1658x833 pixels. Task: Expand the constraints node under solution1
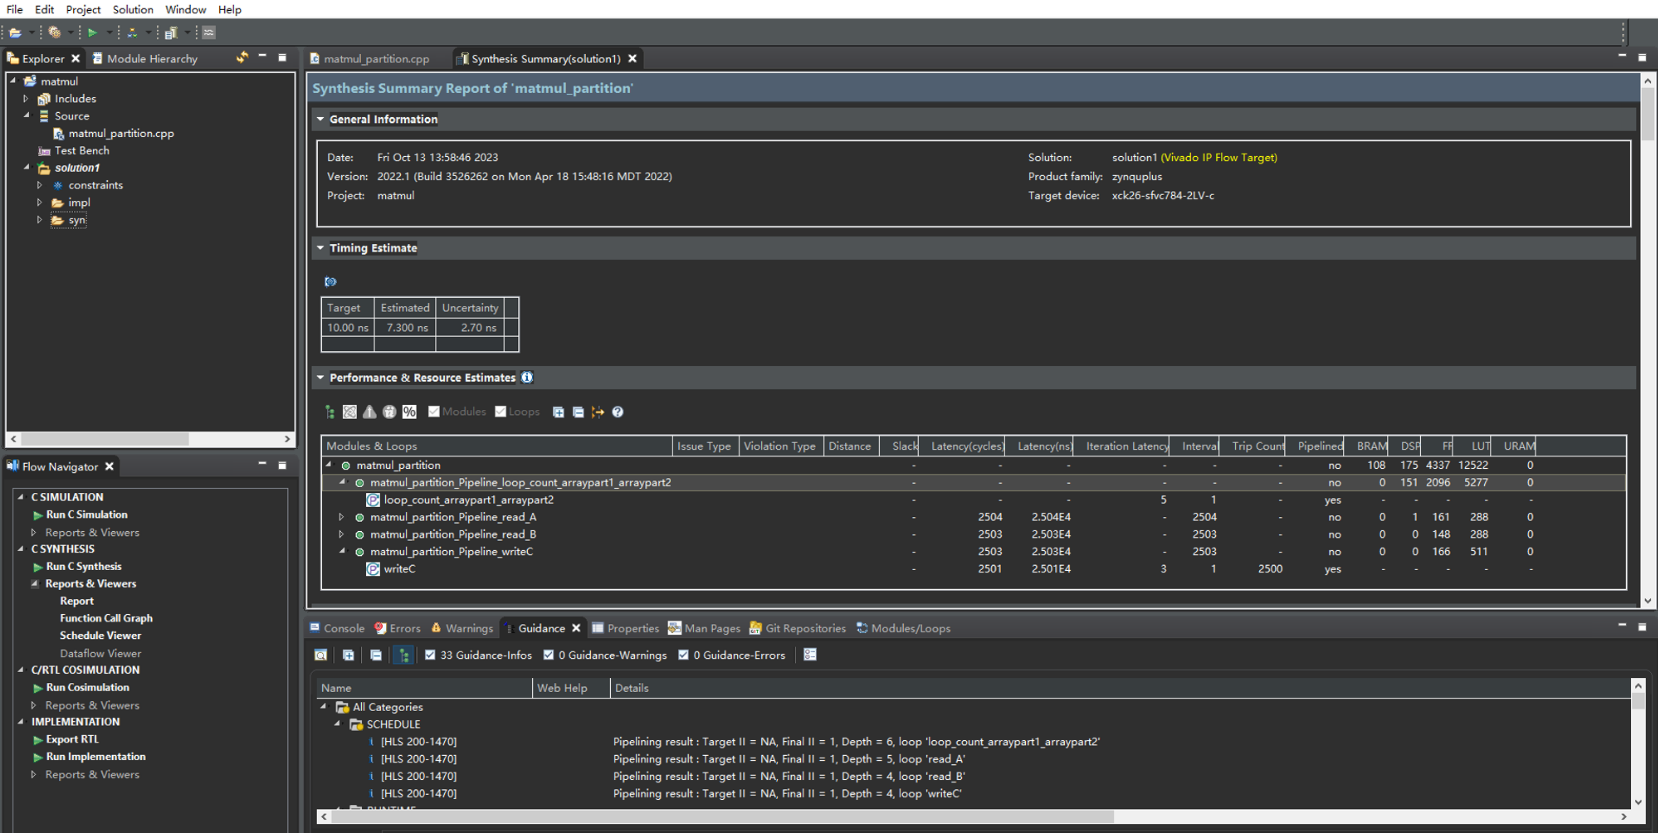[40, 185]
